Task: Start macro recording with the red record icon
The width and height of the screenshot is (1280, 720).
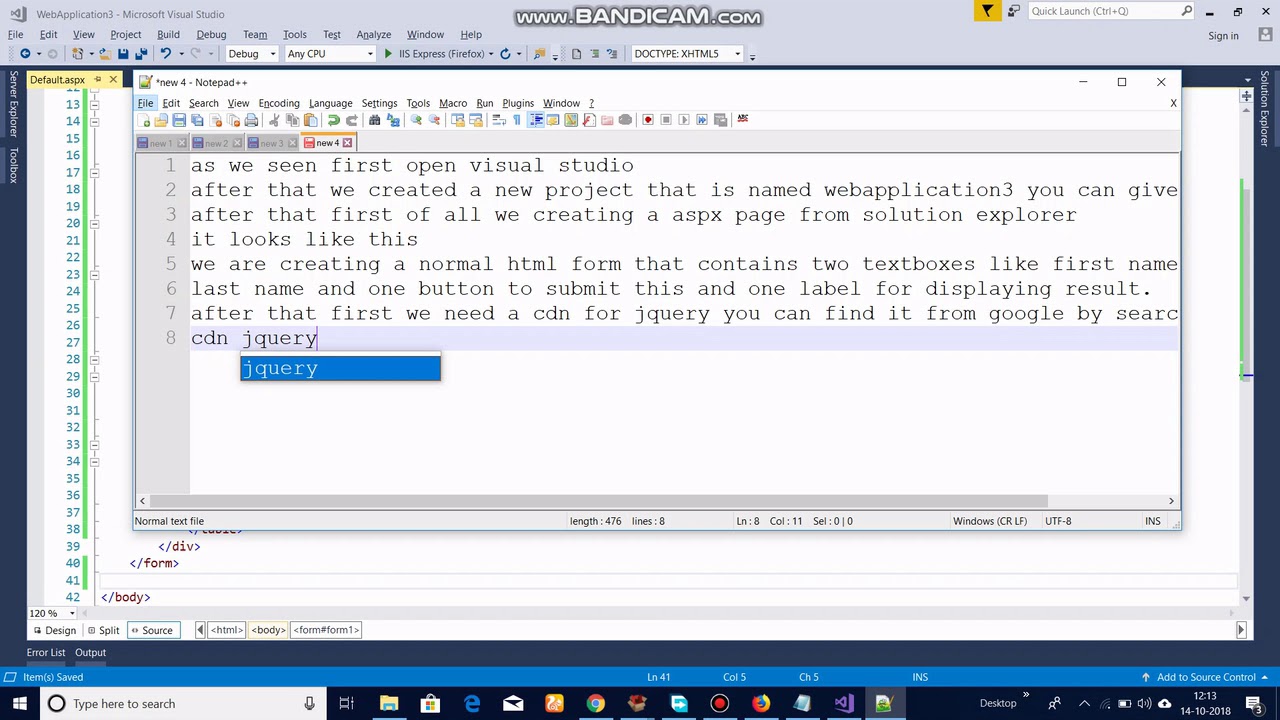Action: click(x=648, y=120)
